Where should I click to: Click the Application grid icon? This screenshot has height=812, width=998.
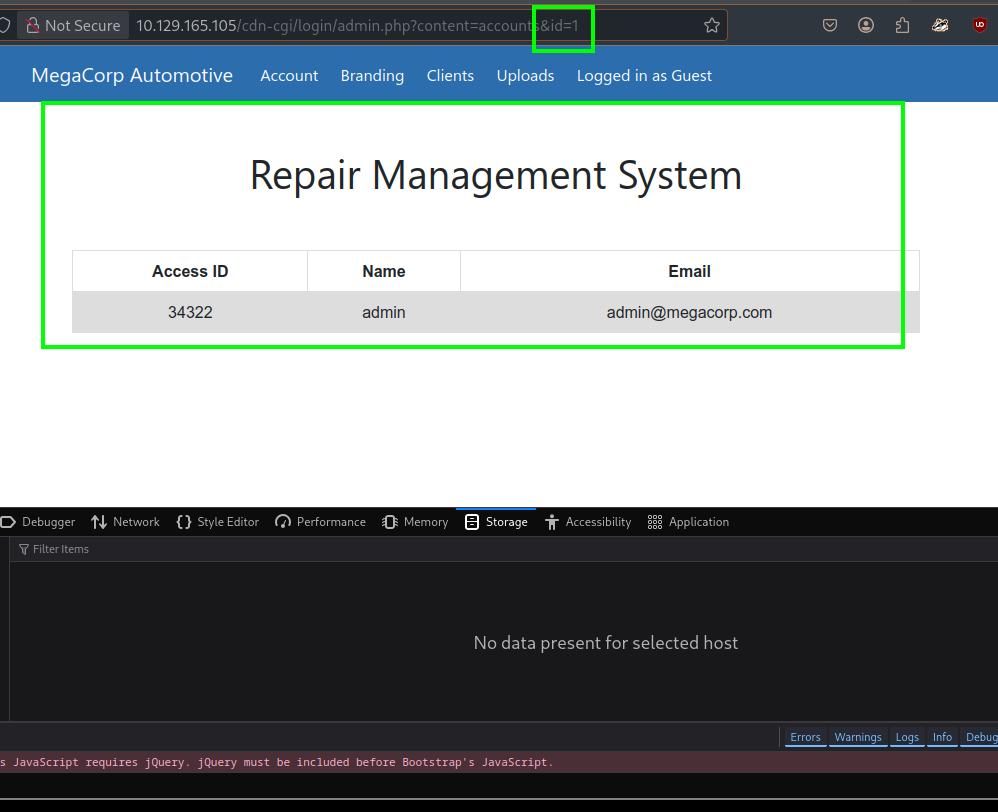click(655, 522)
